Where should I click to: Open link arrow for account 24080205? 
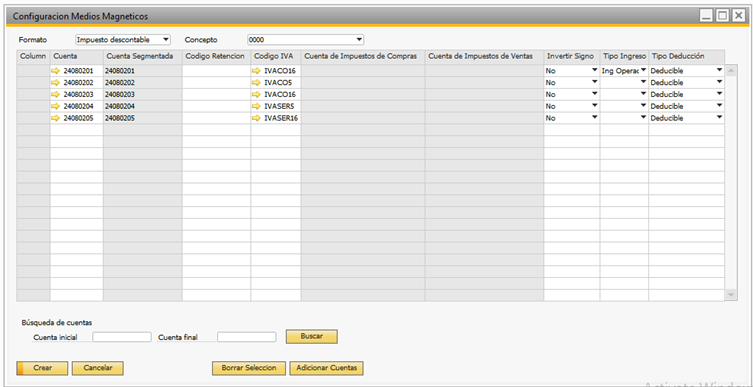pyautogui.click(x=56, y=118)
